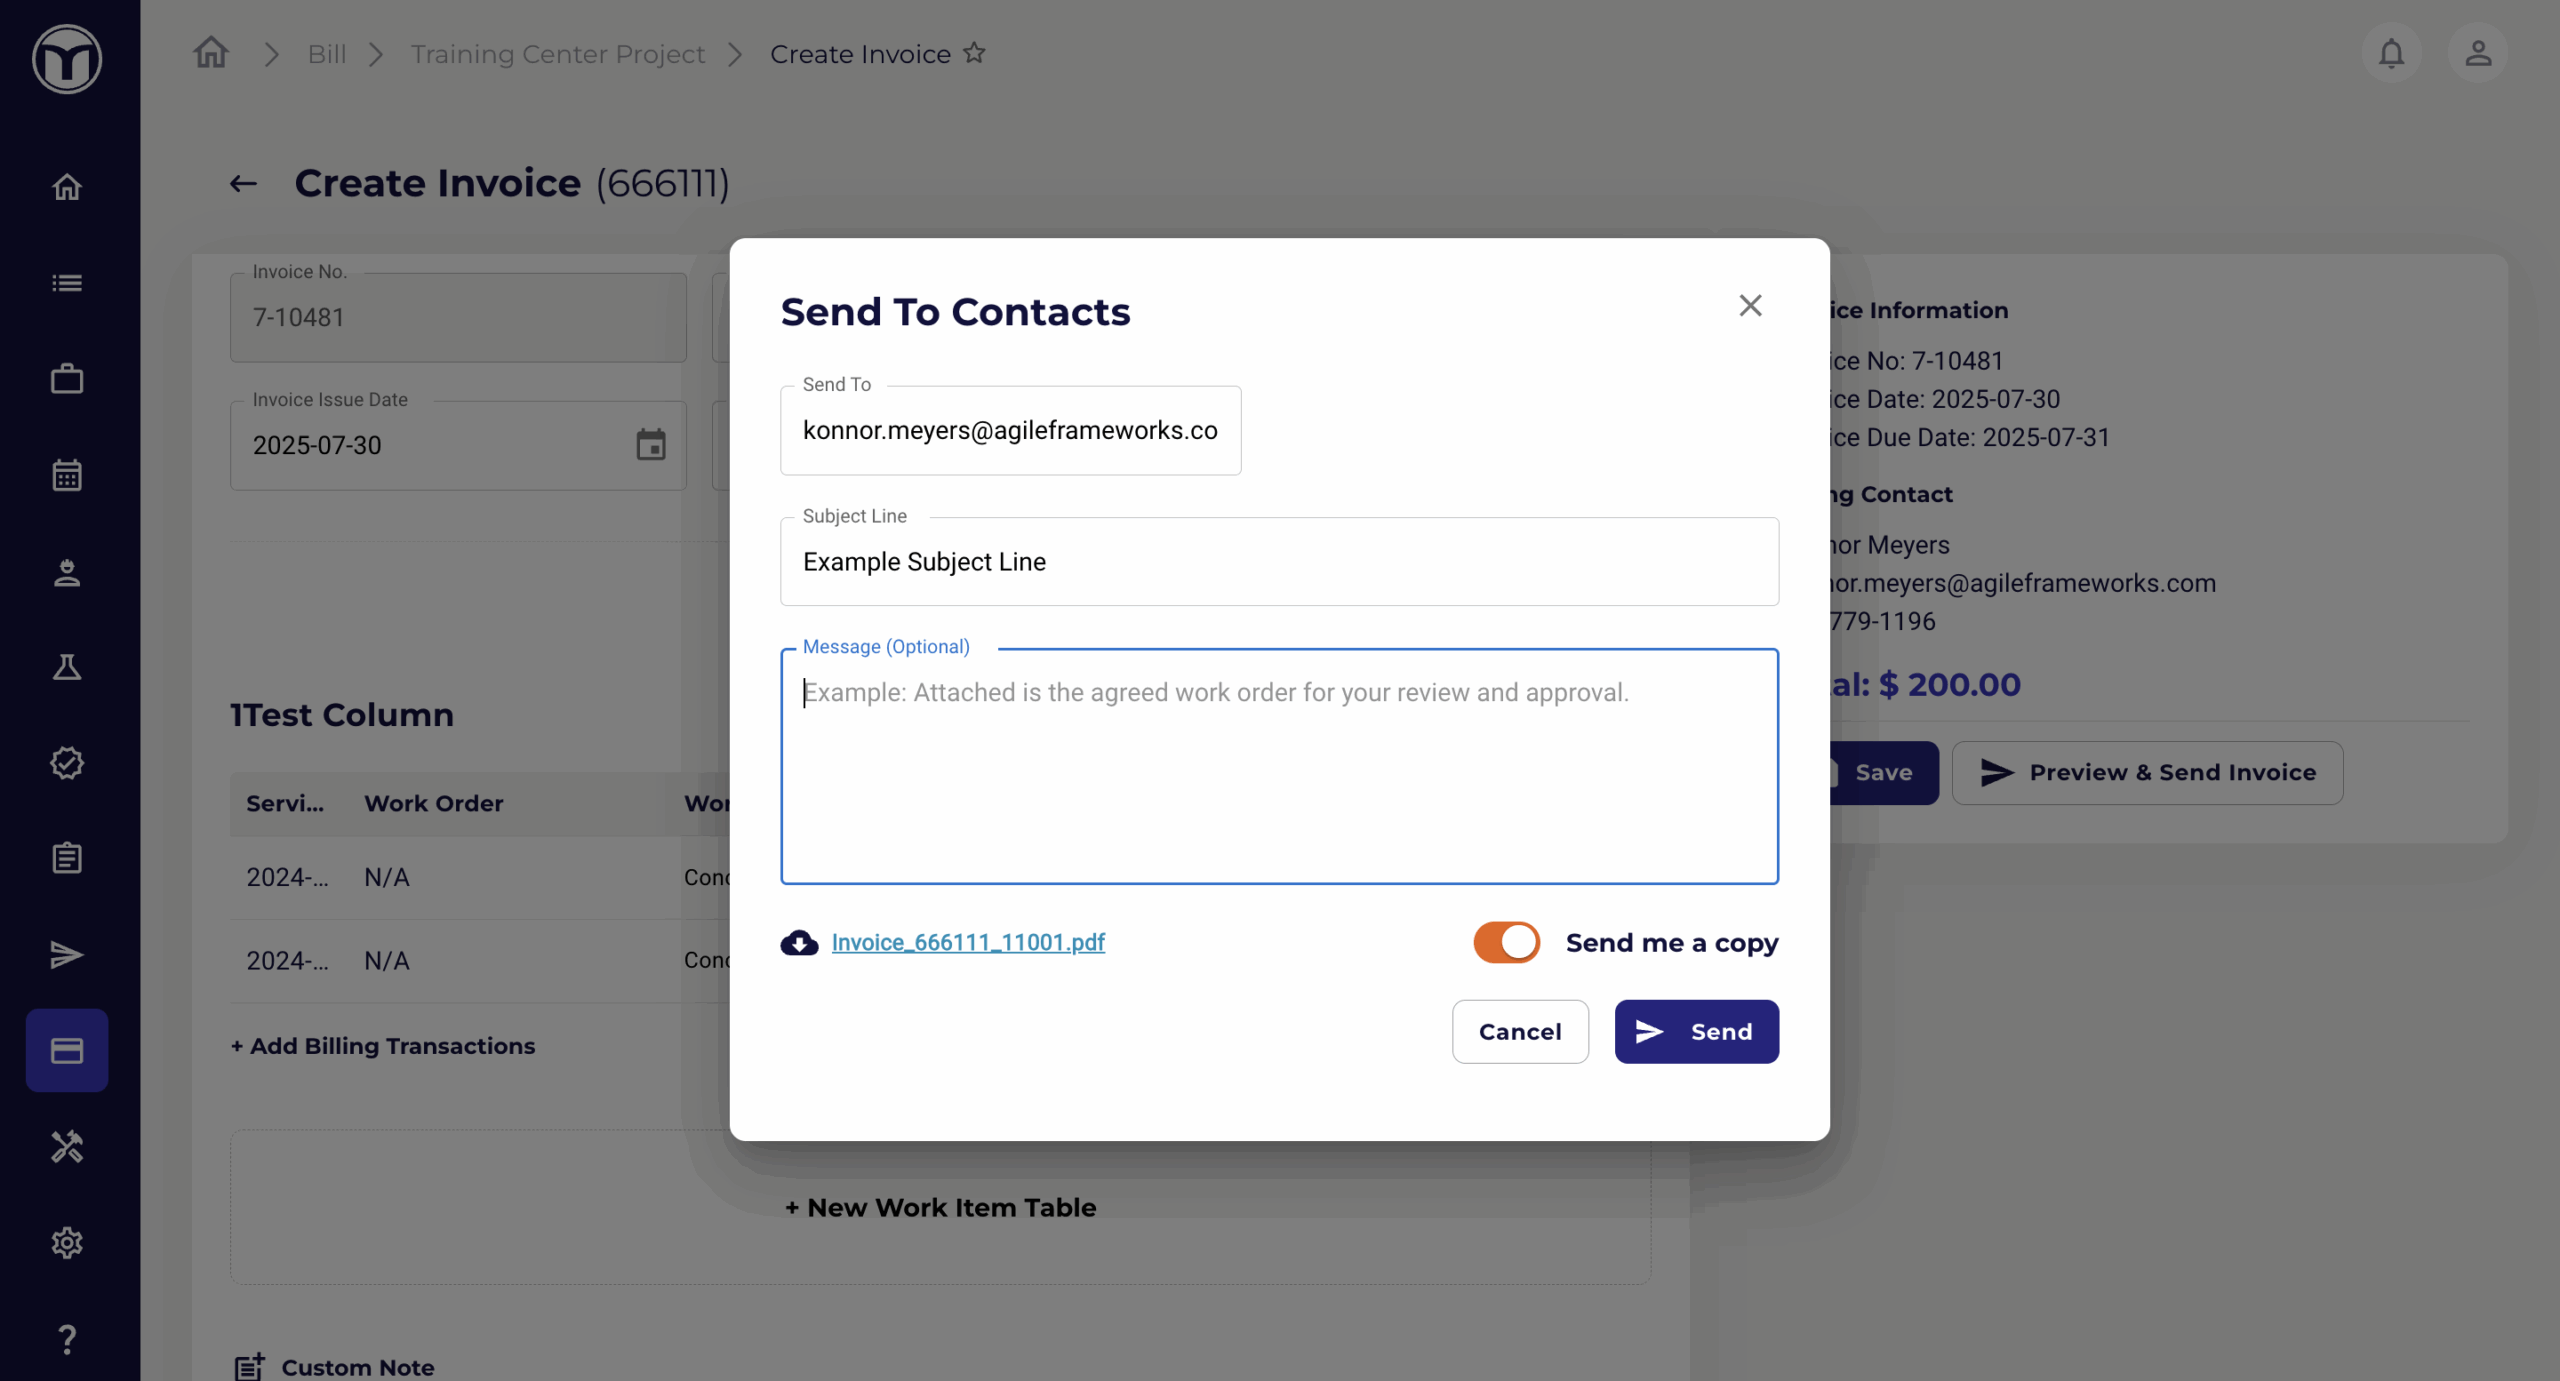
Task: Open the notifications bell
Action: (2391, 53)
